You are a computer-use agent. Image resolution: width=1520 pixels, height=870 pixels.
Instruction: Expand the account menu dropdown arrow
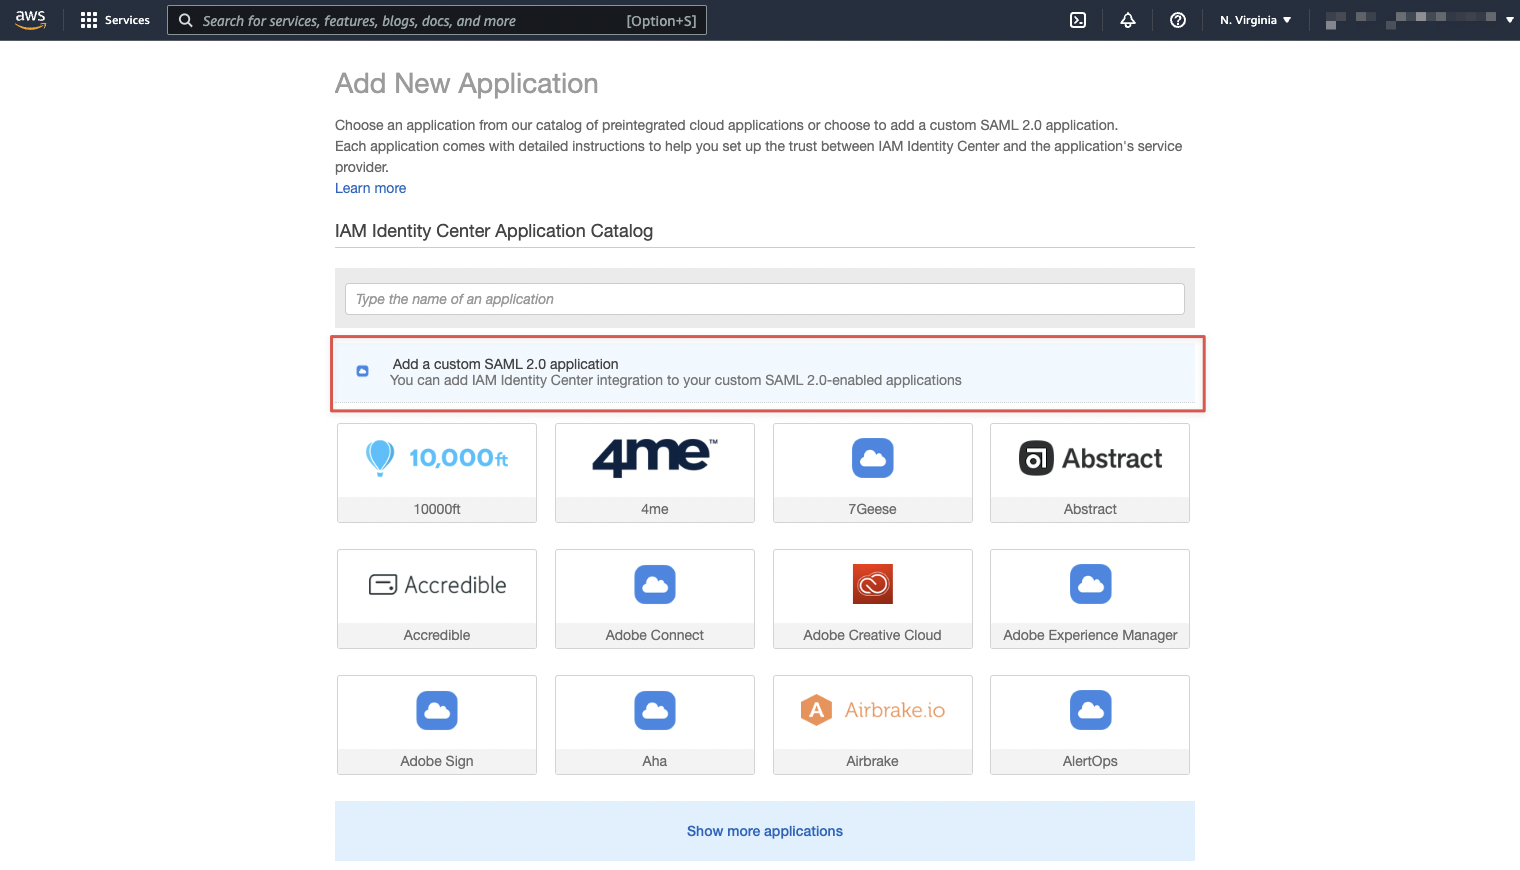pos(1509,20)
